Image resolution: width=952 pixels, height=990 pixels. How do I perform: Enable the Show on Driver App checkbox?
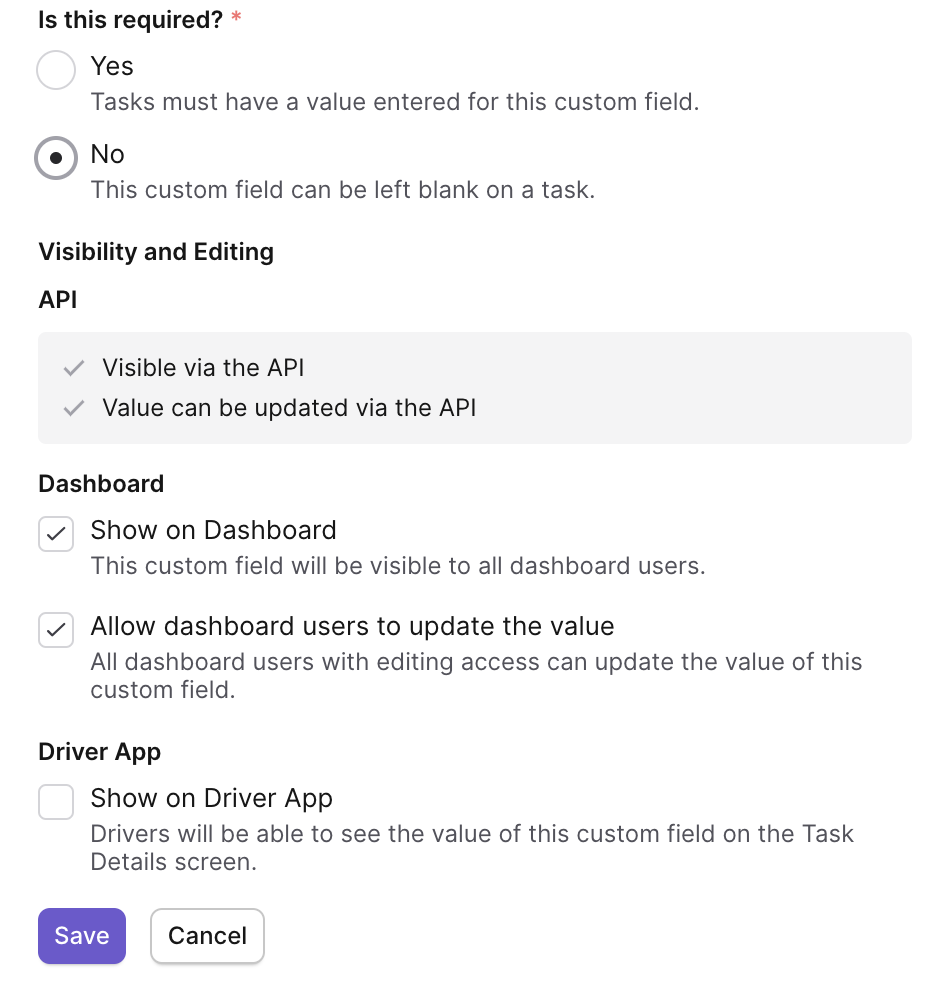pyautogui.click(x=56, y=802)
